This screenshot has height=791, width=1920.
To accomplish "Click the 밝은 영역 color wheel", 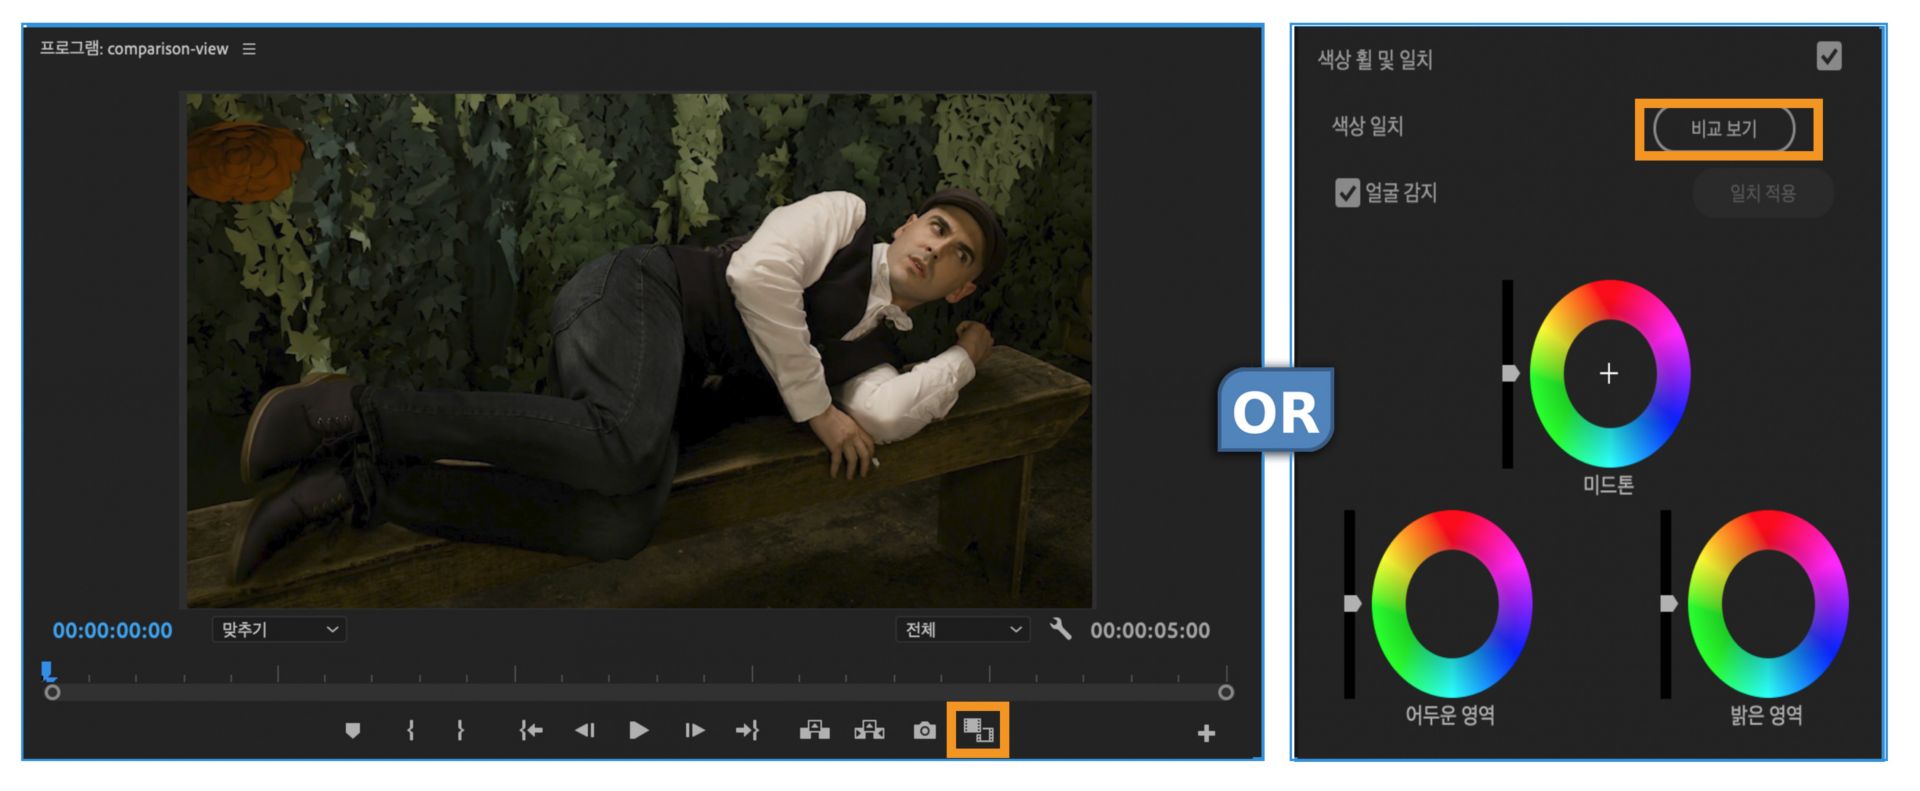I will pyautogui.click(x=1768, y=604).
